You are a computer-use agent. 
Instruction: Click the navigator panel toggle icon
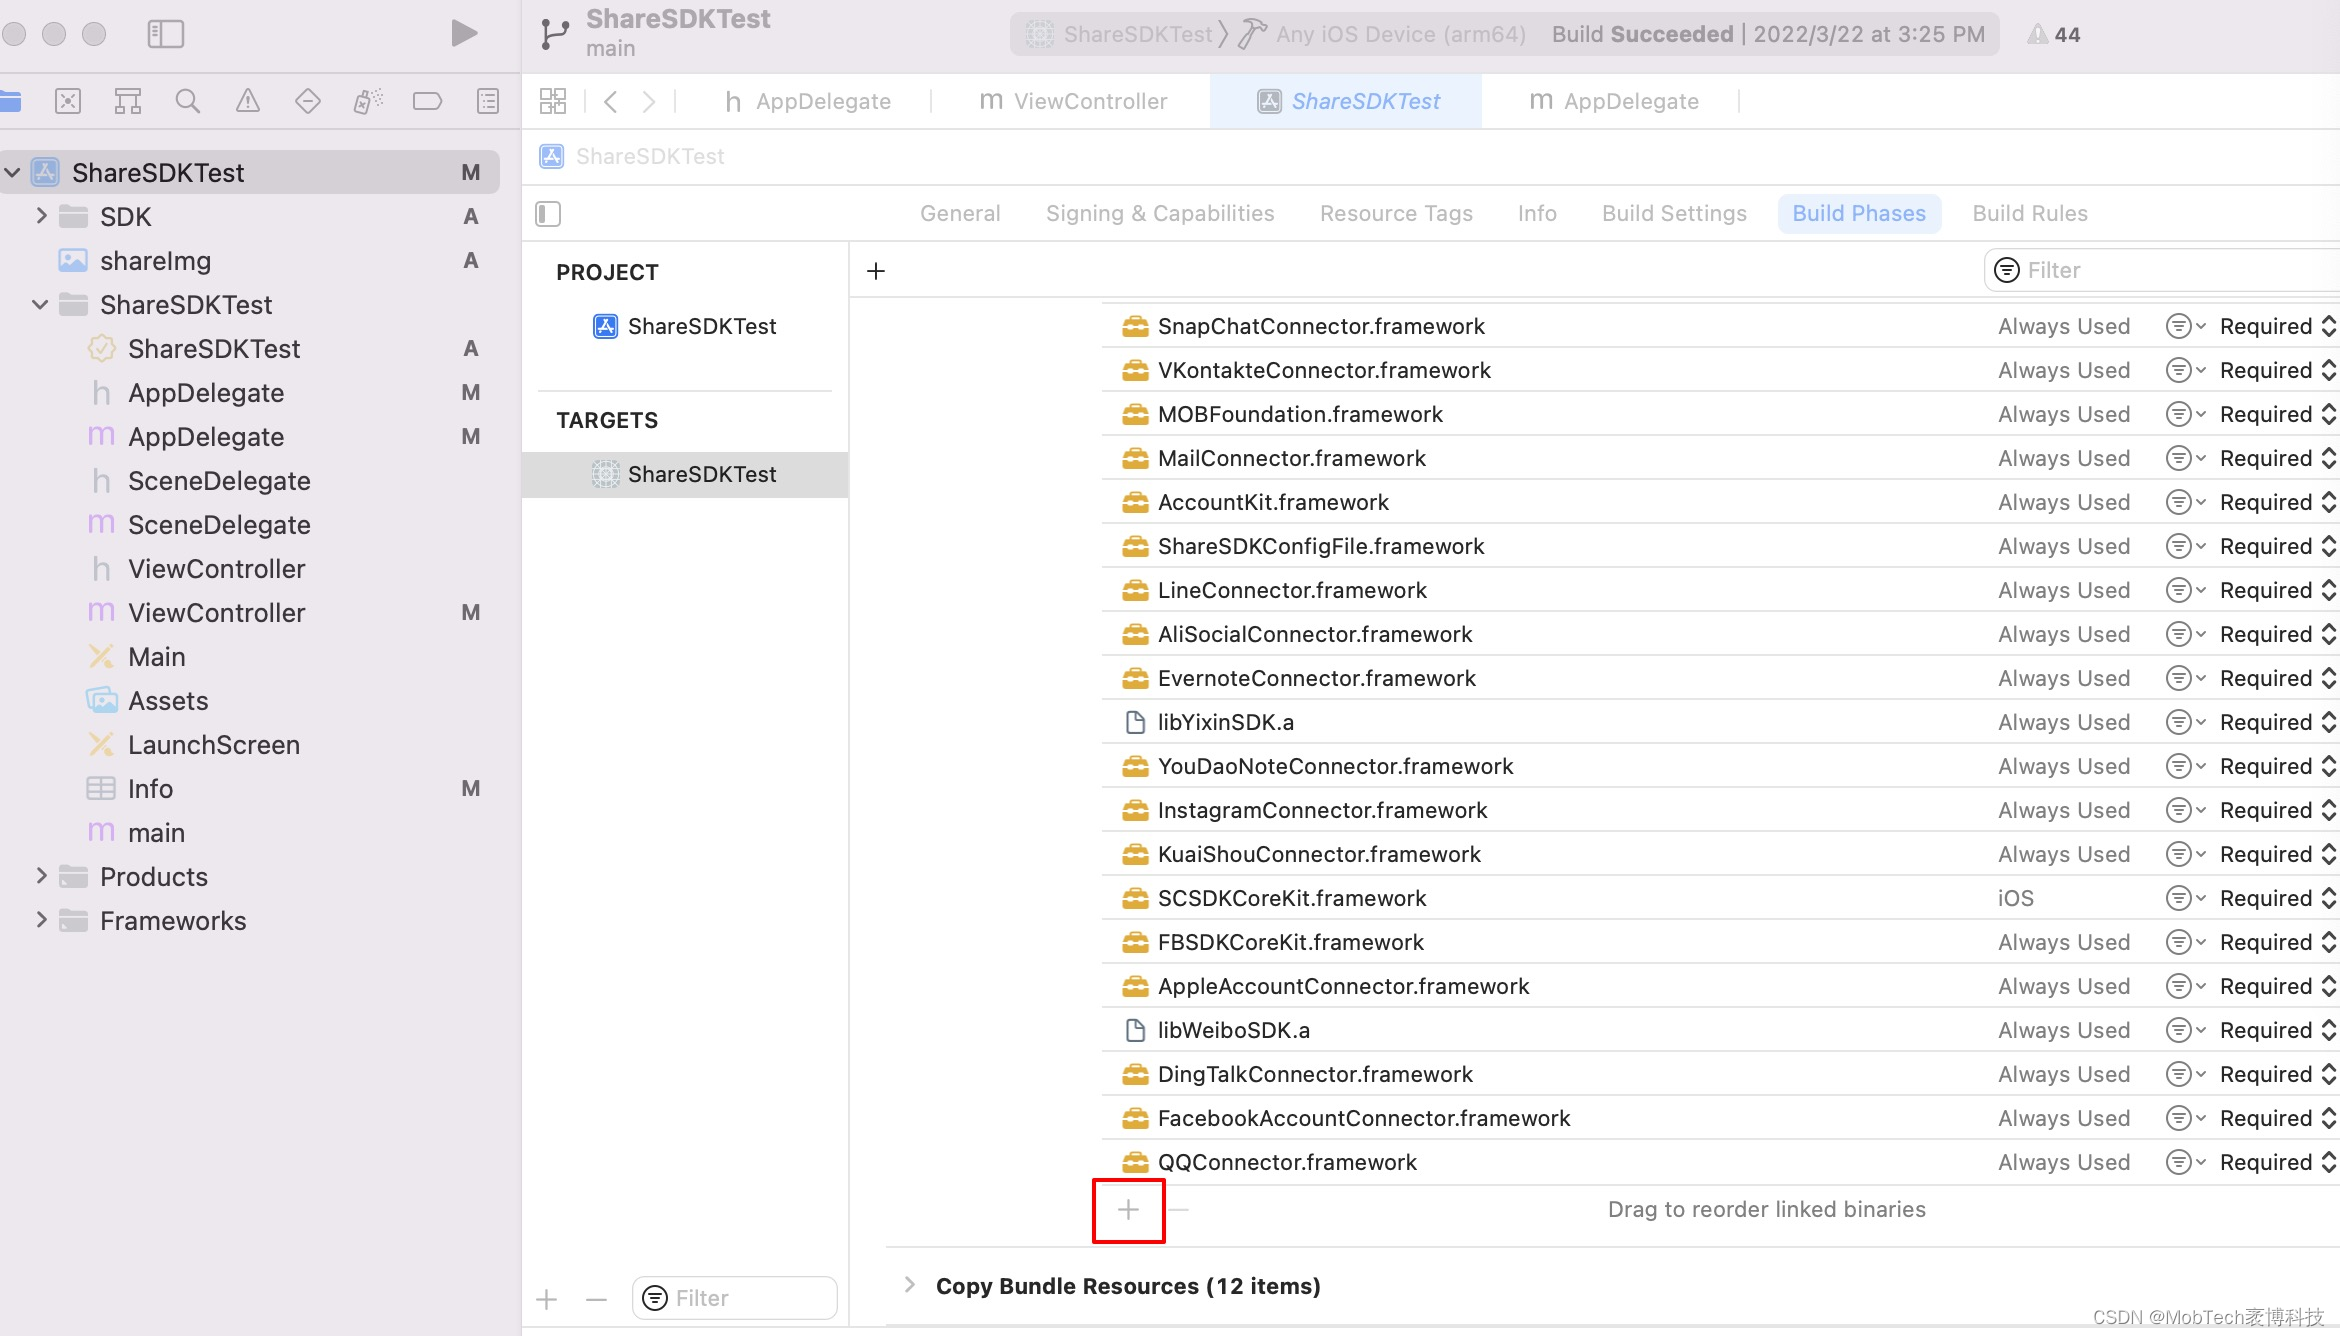click(x=166, y=34)
